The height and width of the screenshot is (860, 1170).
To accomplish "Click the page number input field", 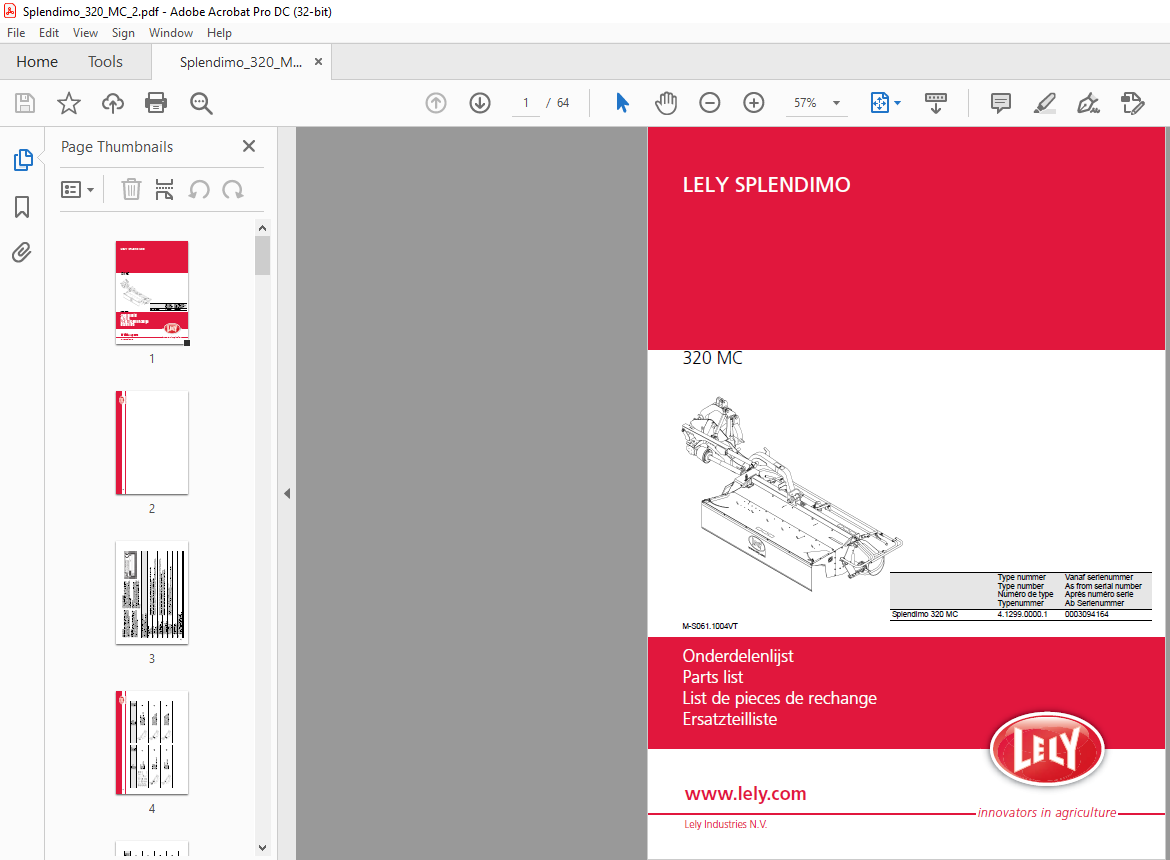I will pos(526,103).
